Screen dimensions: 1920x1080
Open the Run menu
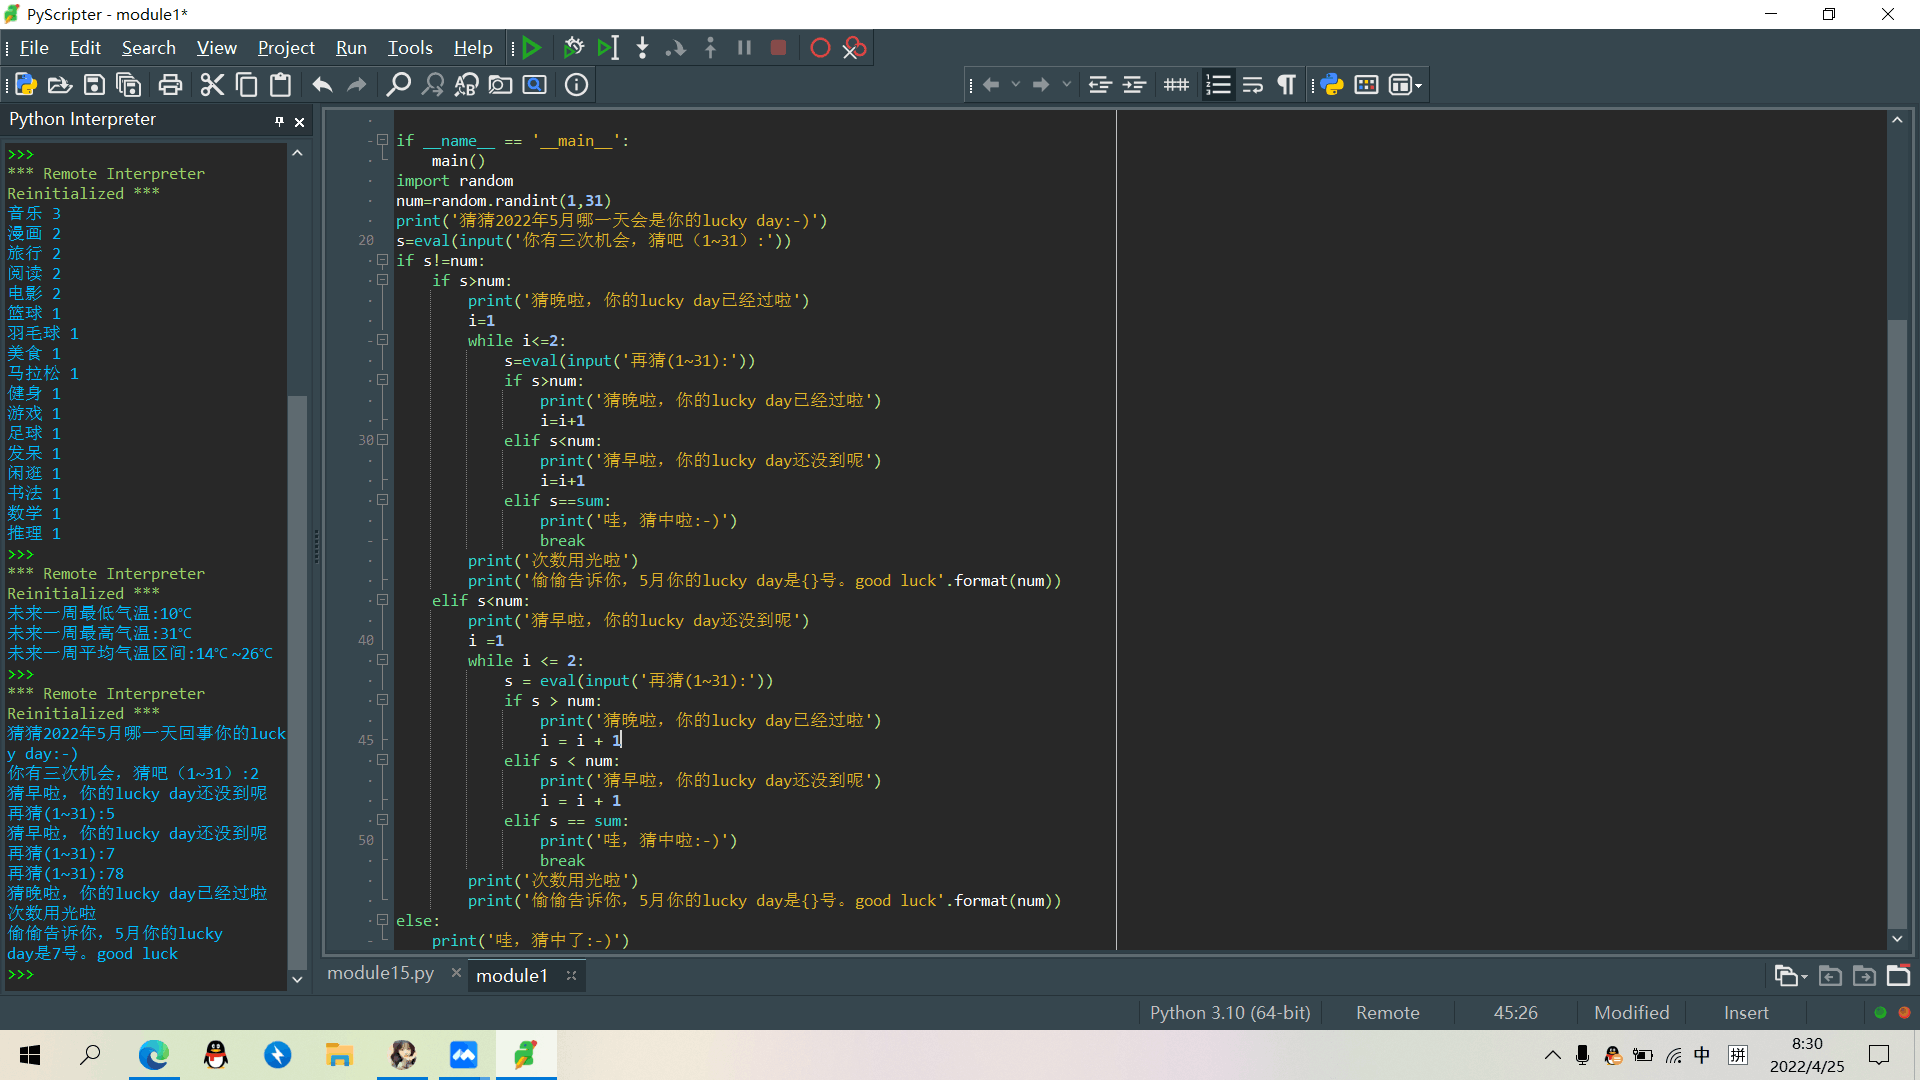[351, 48]
